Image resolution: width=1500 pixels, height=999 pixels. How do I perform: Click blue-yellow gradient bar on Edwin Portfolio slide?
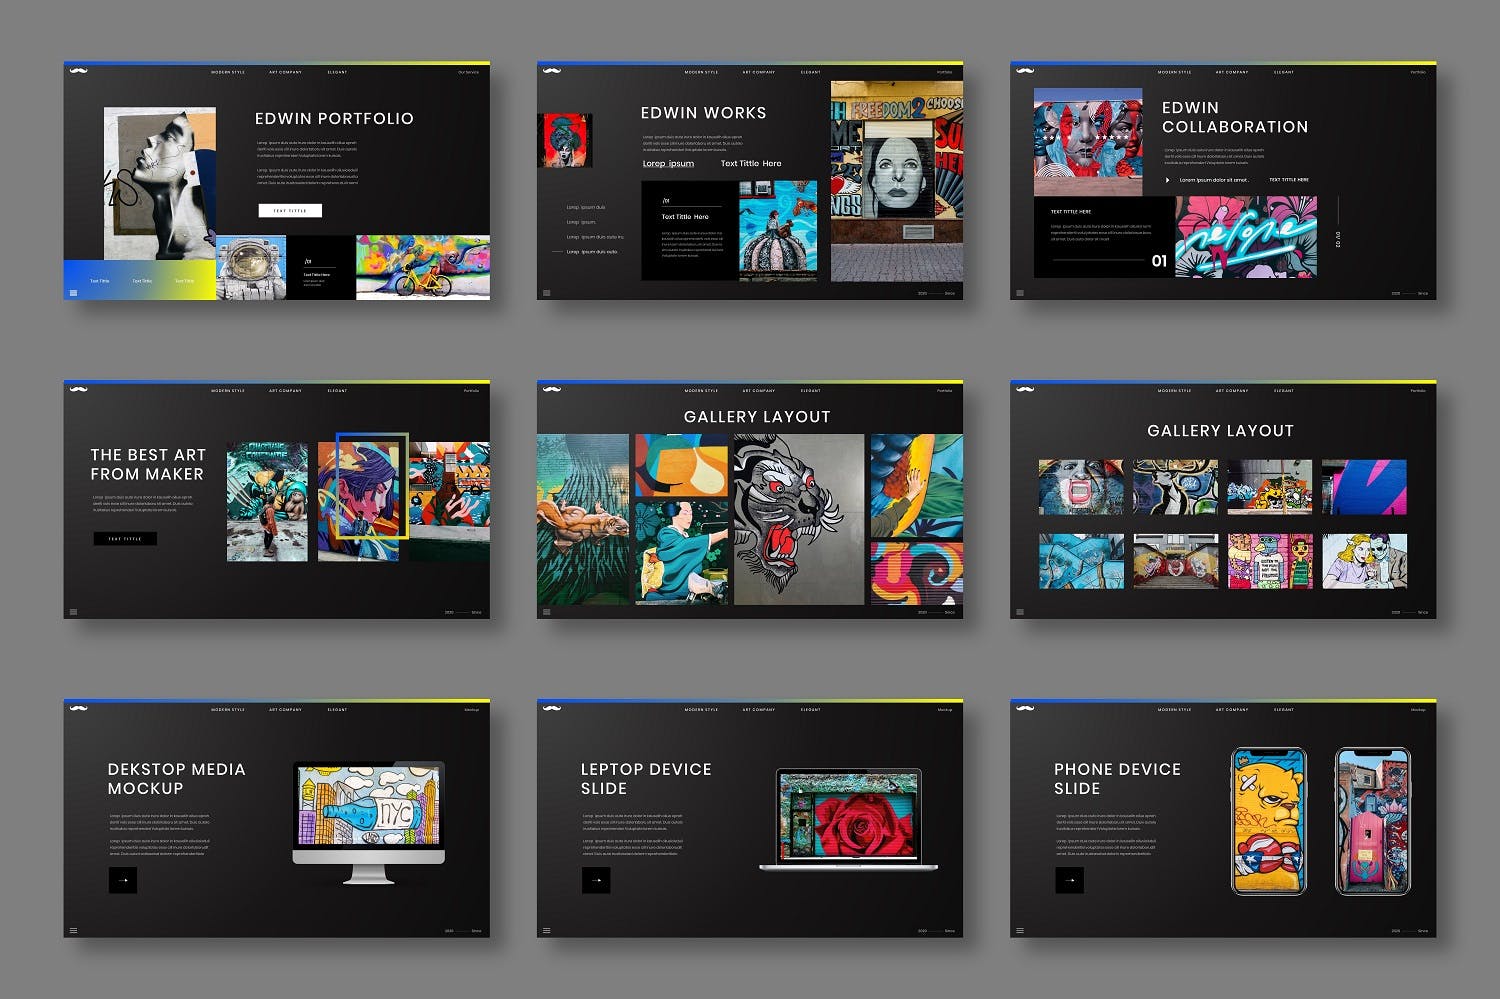139,280
